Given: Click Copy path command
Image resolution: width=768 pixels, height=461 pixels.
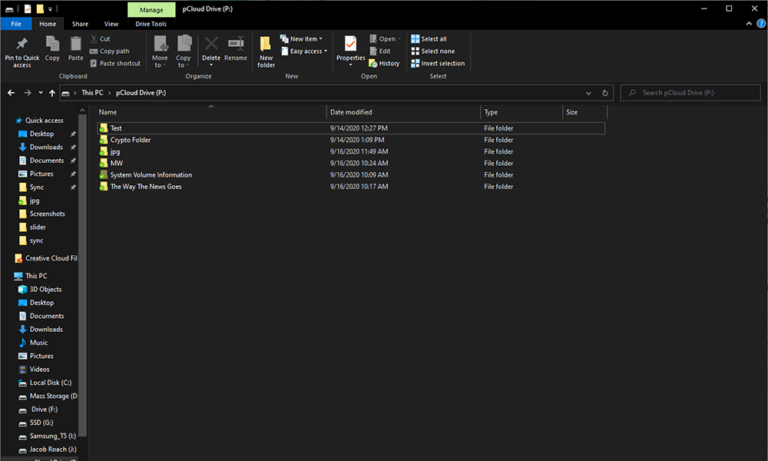Looking at the screenshot, I should (x=109, y=51).
